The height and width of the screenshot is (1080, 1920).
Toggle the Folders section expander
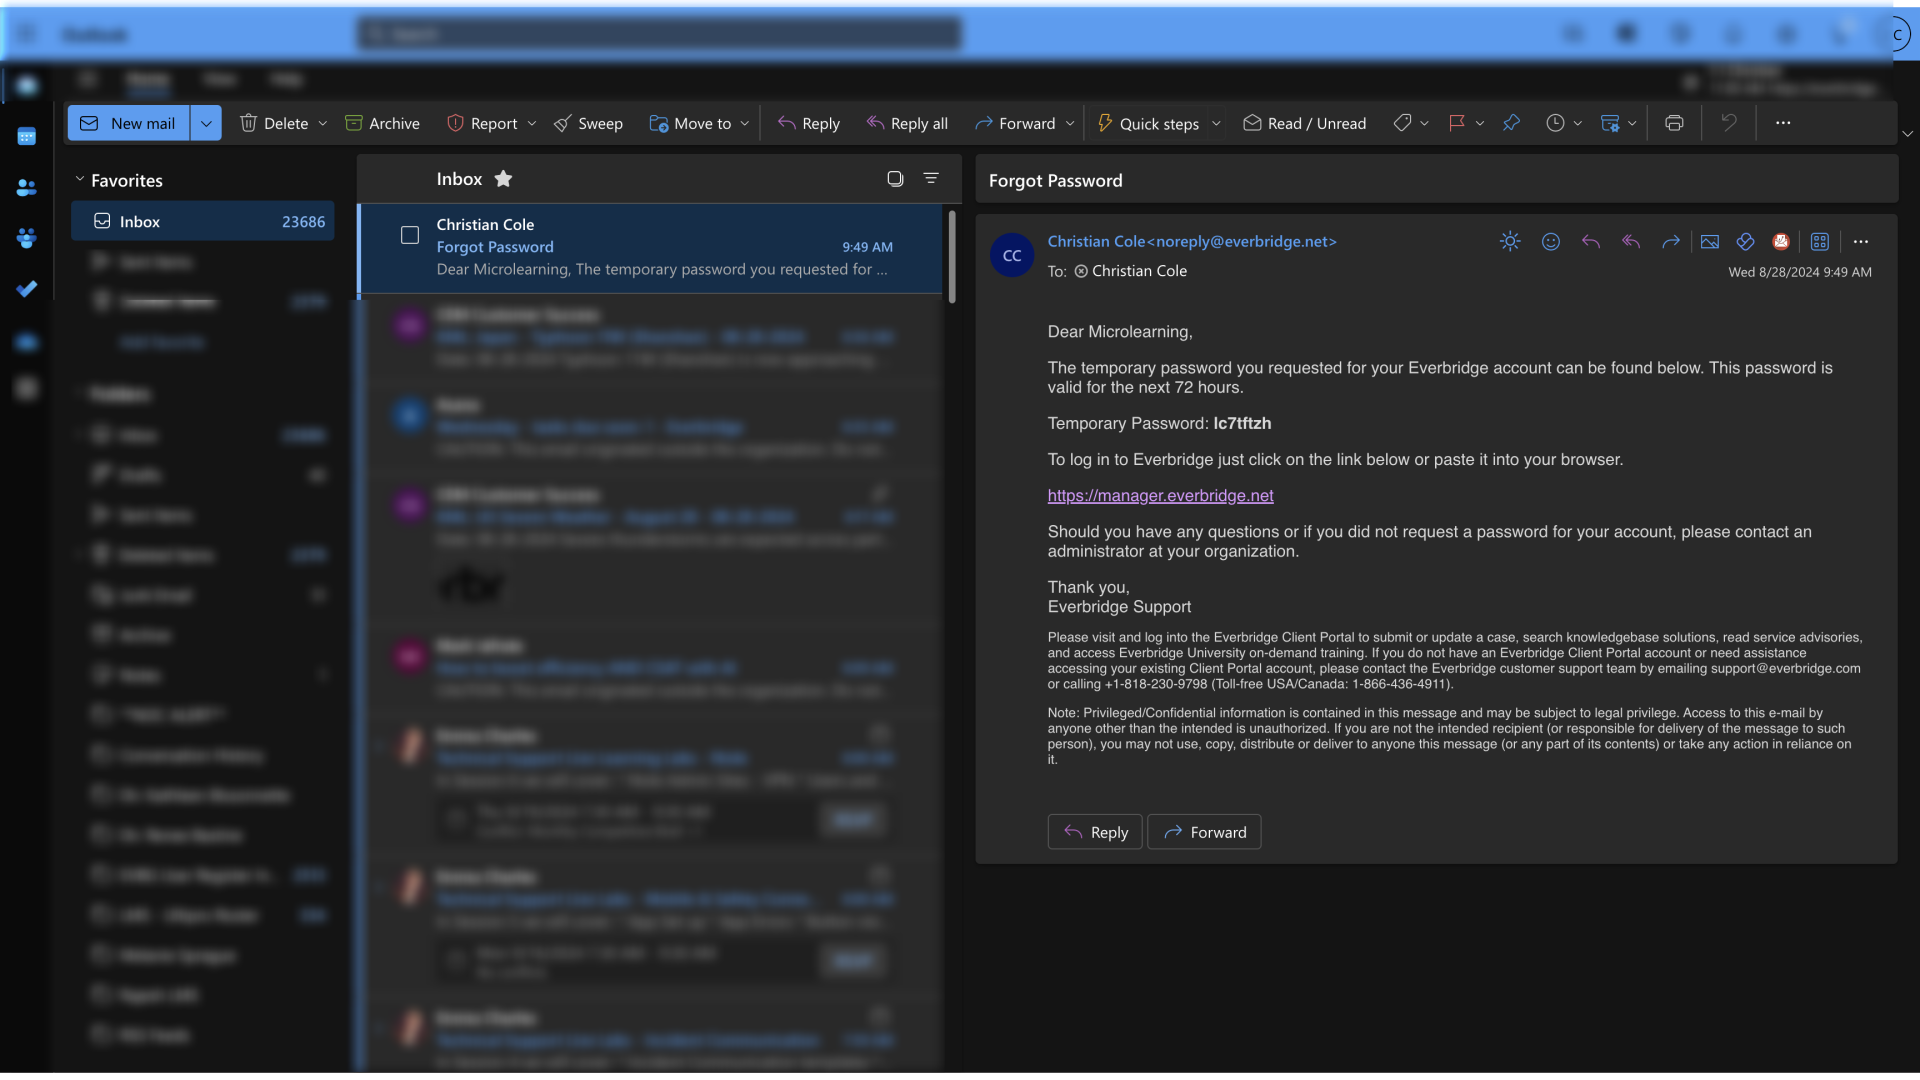coord(78,392)
